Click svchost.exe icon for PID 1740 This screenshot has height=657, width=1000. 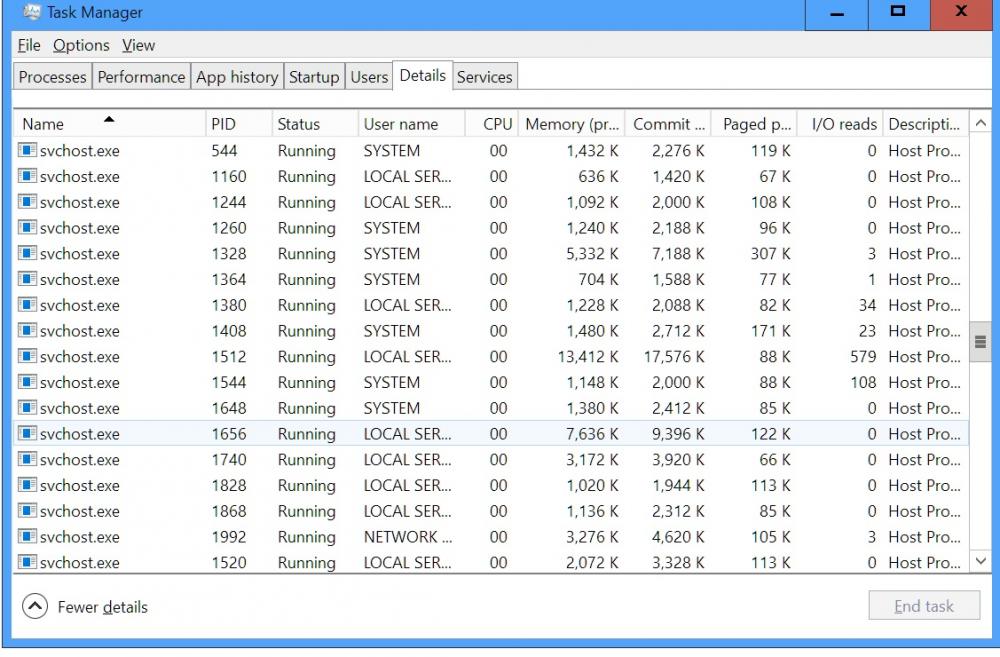(x=27, y=459)
